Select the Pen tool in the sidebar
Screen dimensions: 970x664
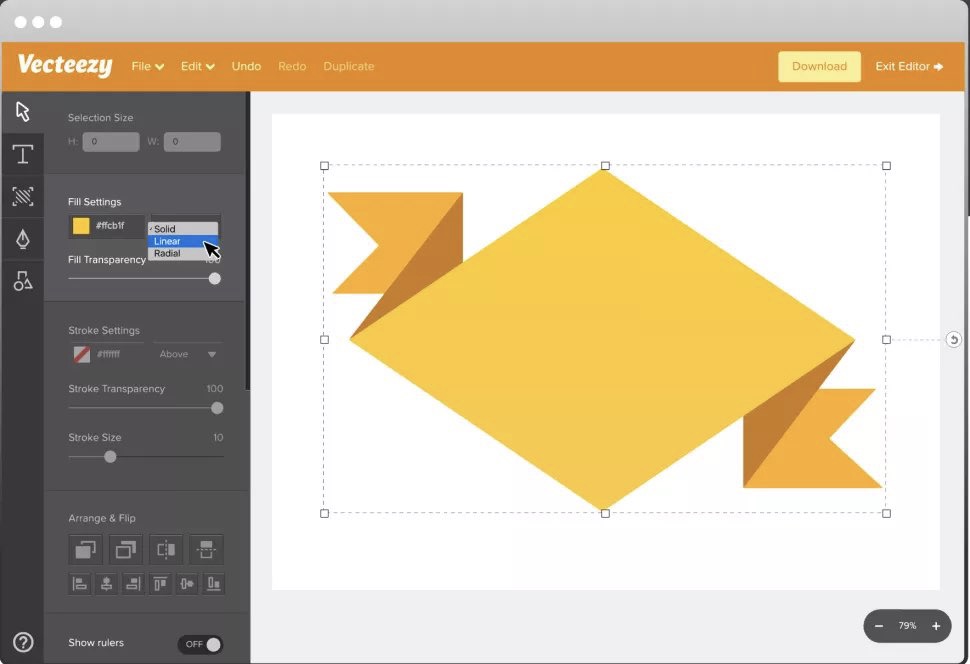pos(22,239)
